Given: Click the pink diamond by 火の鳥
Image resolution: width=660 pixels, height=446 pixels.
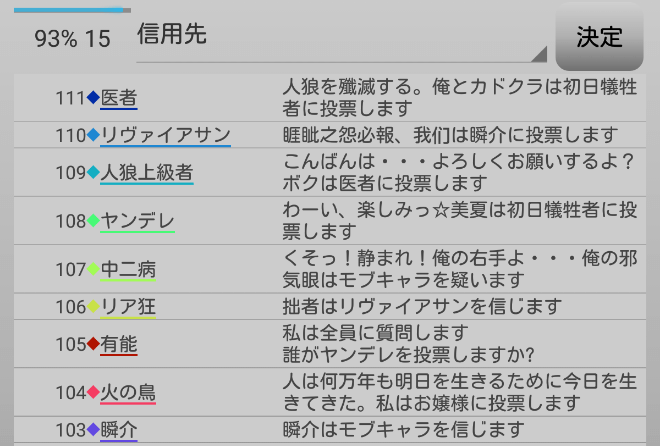Looking at the screenshot, I should tap(94, 392).
